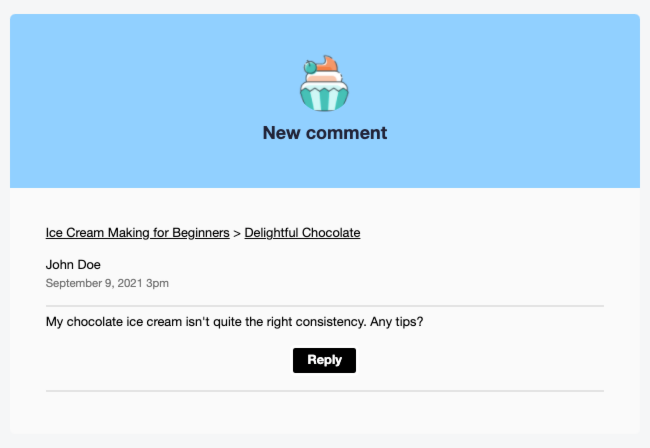Click the divider line above the comment
Screen dimensions: 650x448
click(x=325, y=306)
